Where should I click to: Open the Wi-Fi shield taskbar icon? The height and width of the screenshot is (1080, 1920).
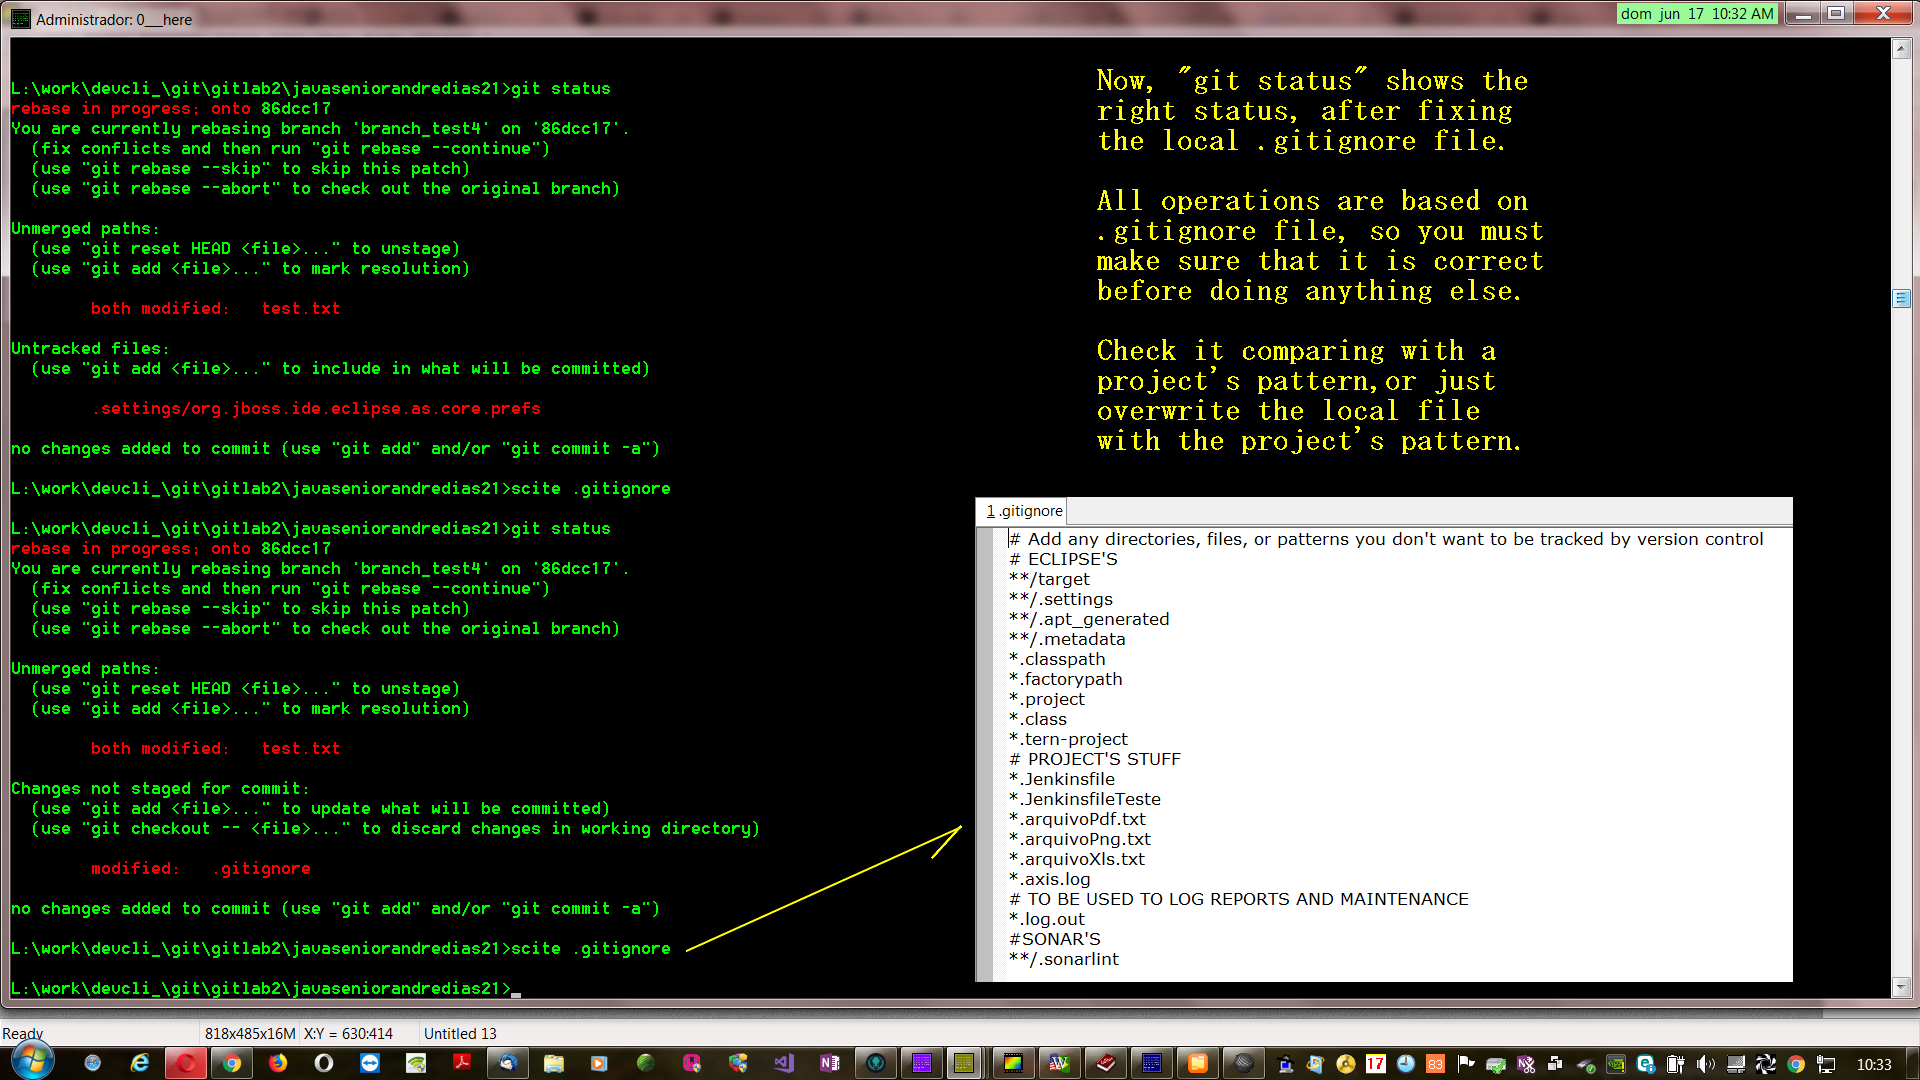tap(416, 1063)
